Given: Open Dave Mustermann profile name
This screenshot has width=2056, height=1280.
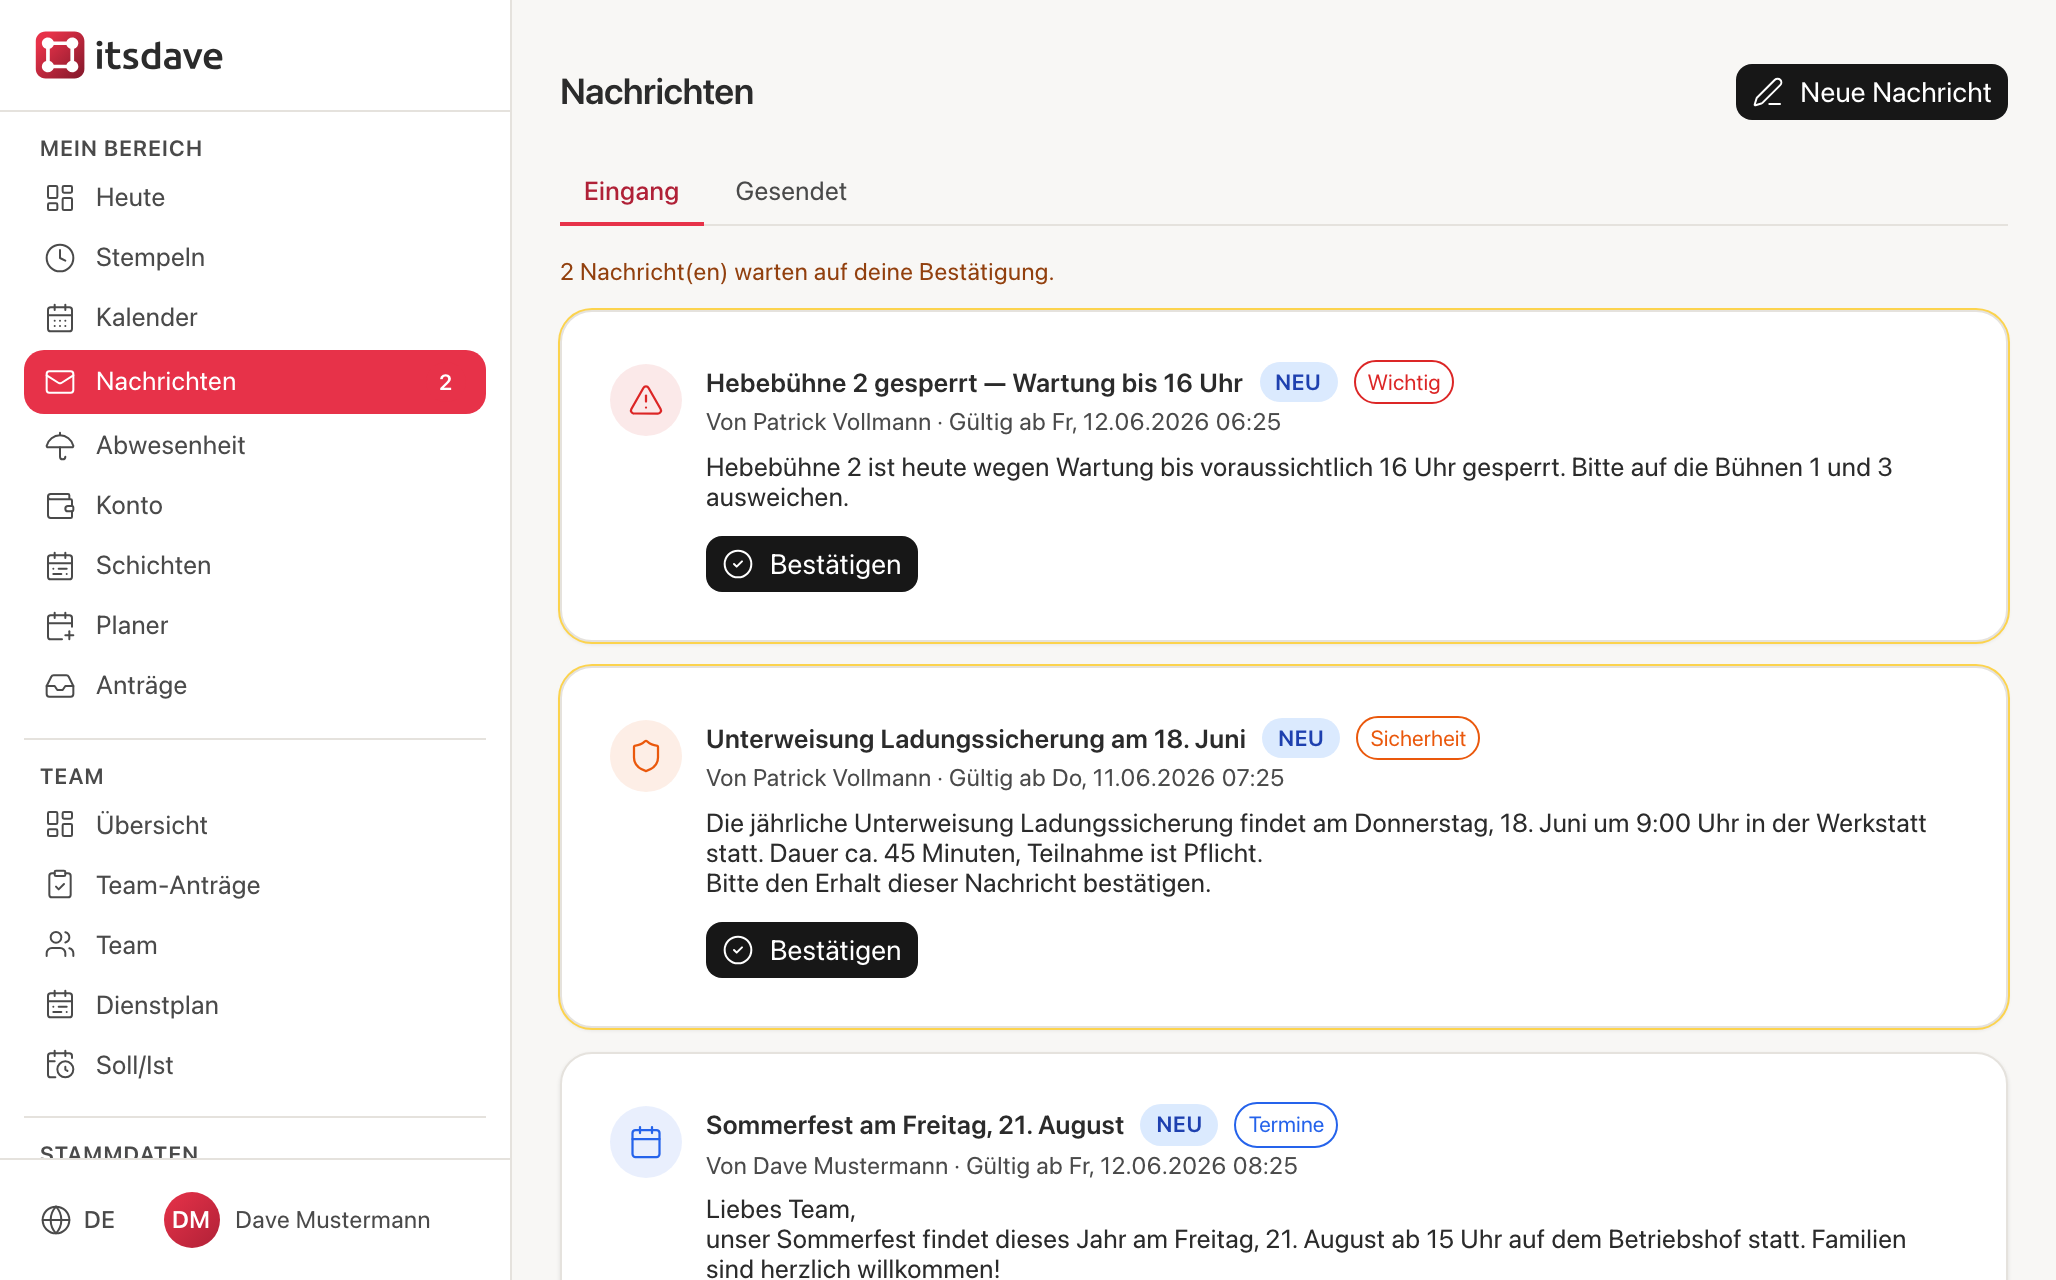Looking at the screenshot, I should click(333, 1220).
